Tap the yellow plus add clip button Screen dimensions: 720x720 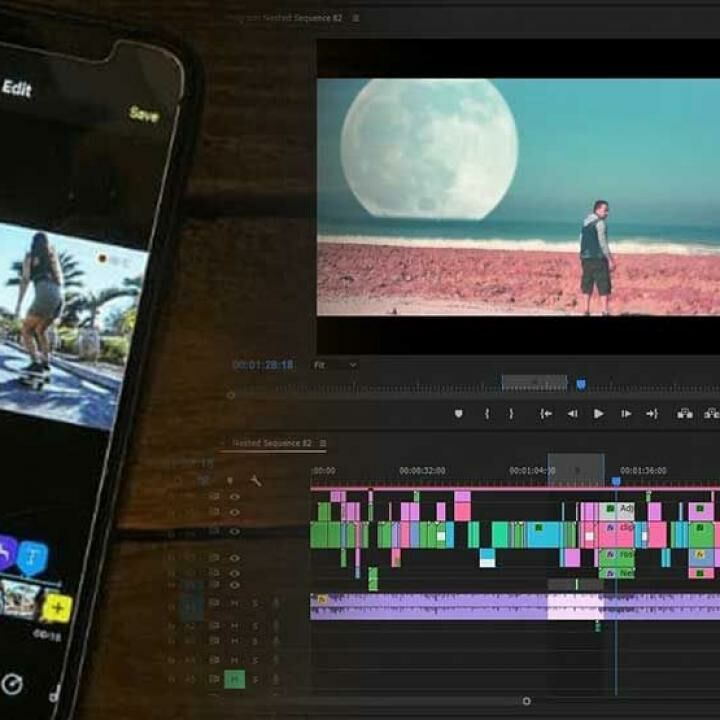[x=56, y=607]
